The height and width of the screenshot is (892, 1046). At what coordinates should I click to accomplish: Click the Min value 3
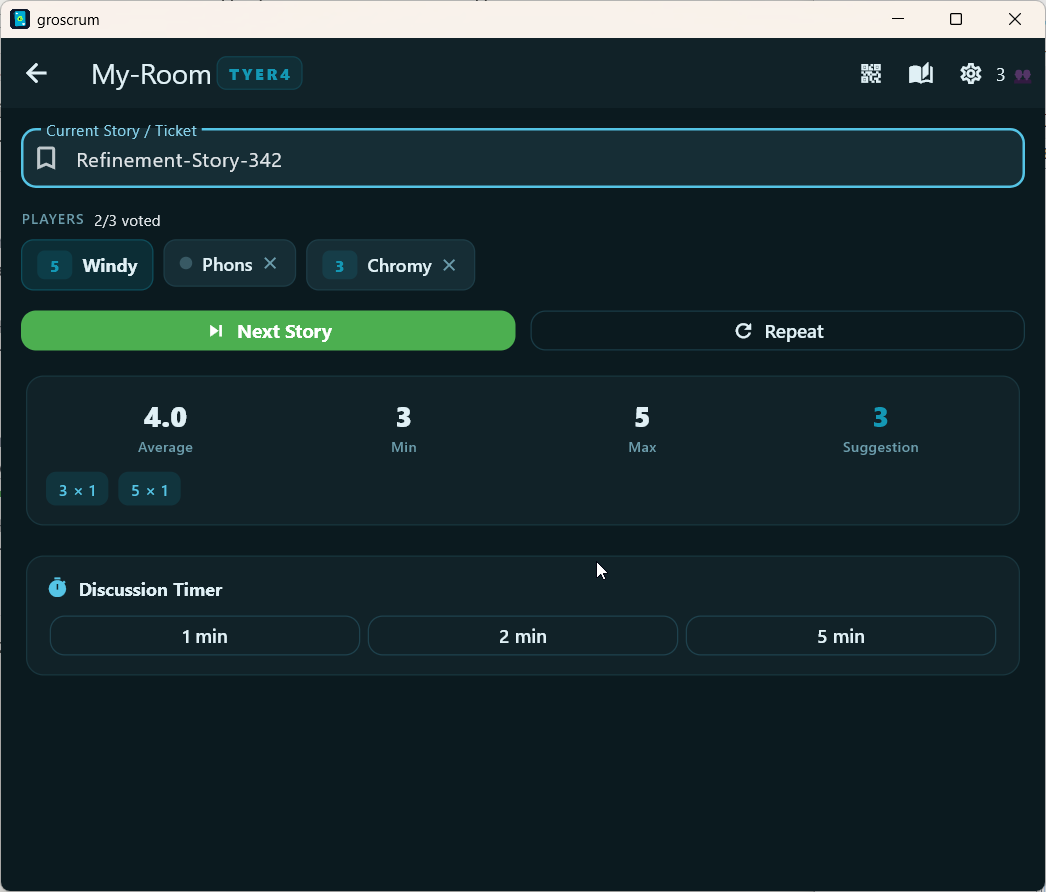(404, 418)
